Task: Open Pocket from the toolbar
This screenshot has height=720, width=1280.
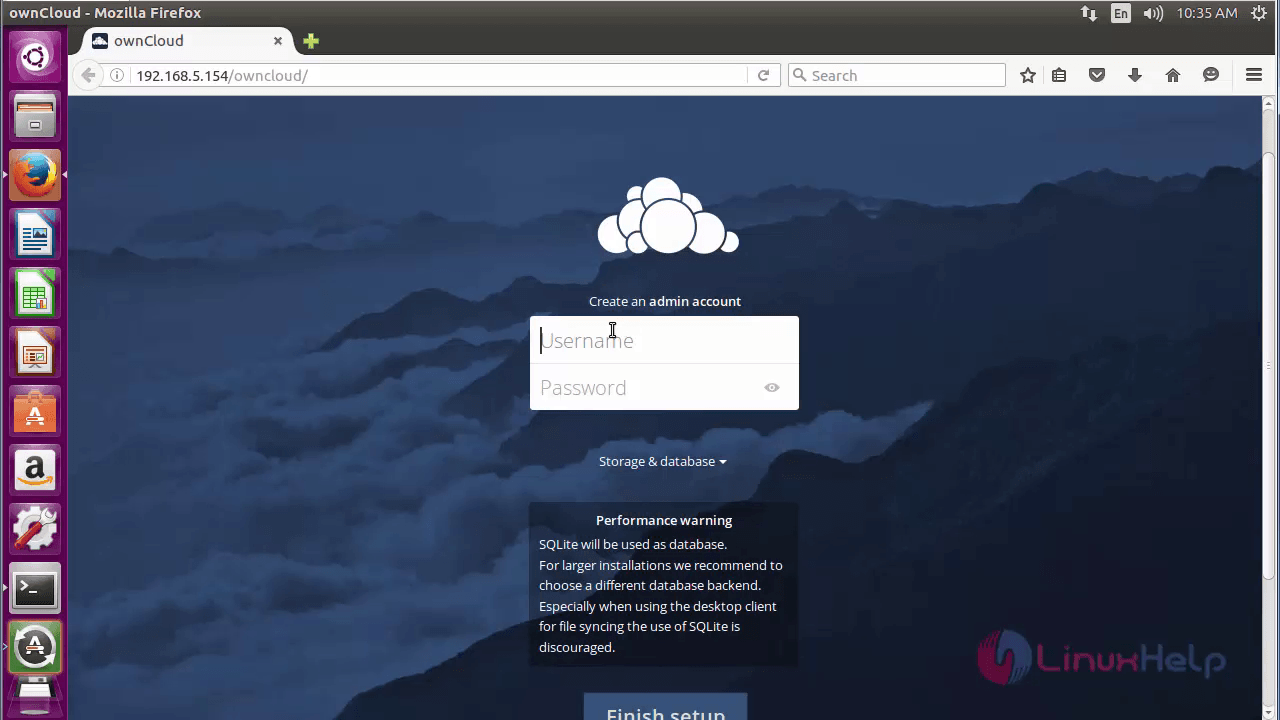Action: click(1097, 75)
